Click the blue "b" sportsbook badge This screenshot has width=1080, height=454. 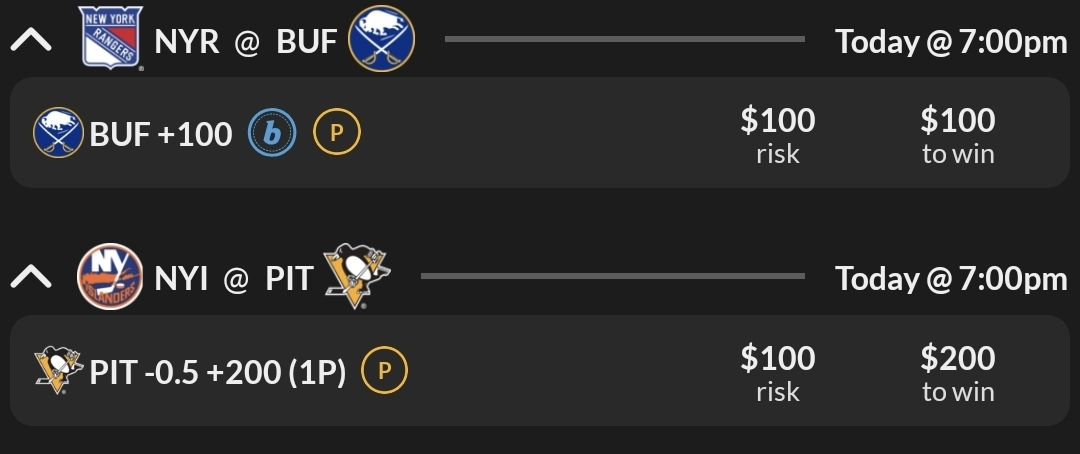pos(272,133)
